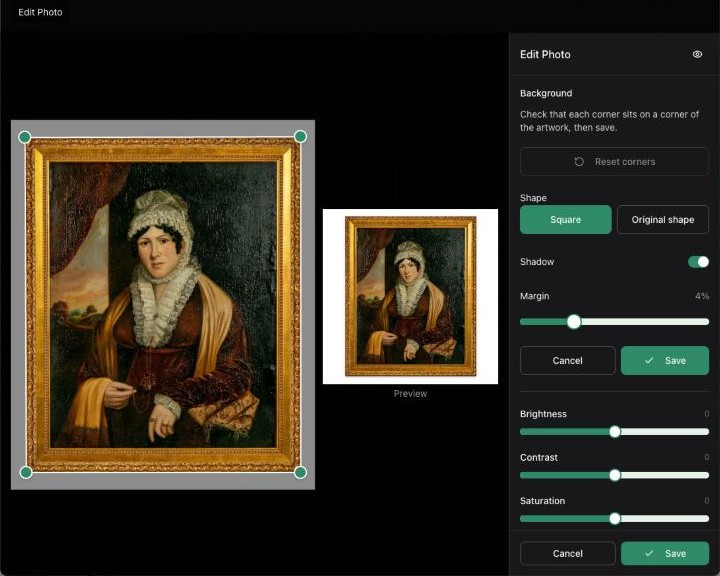Click the Saturation value 0

pos(707,501)
